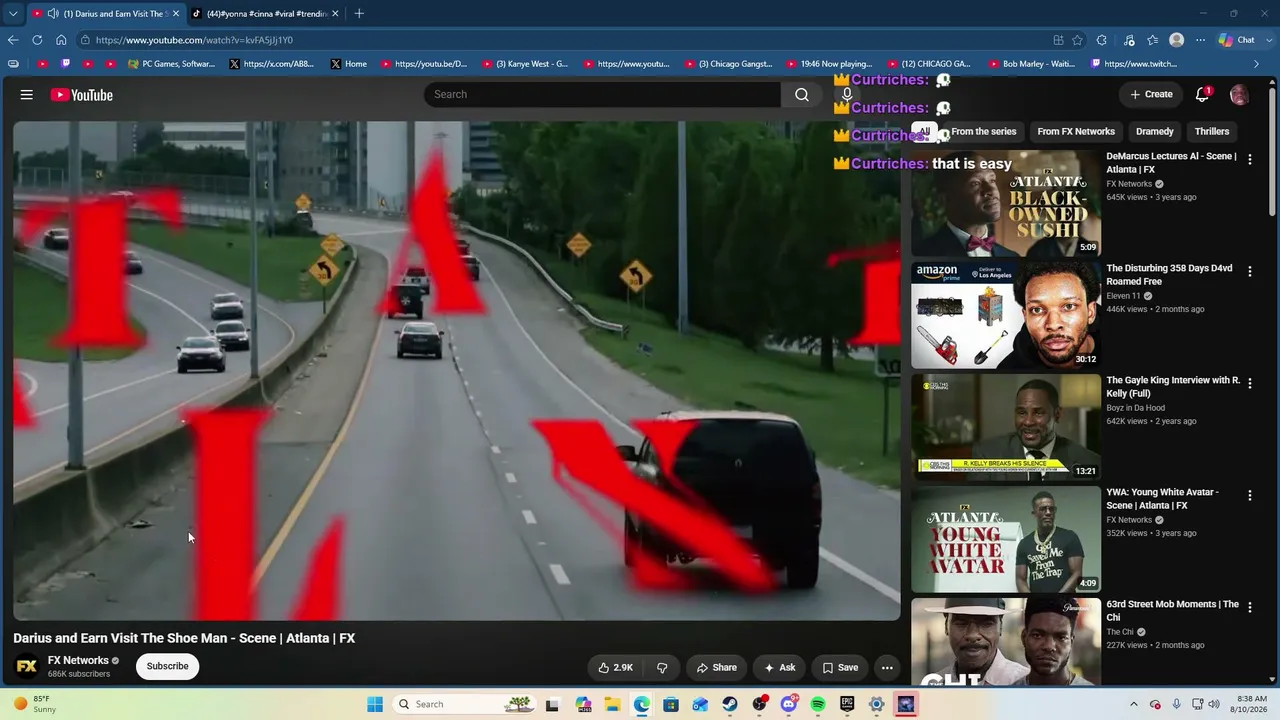Open the browser tab list dropdown
Screen dimensions: 1280x720
13,14
